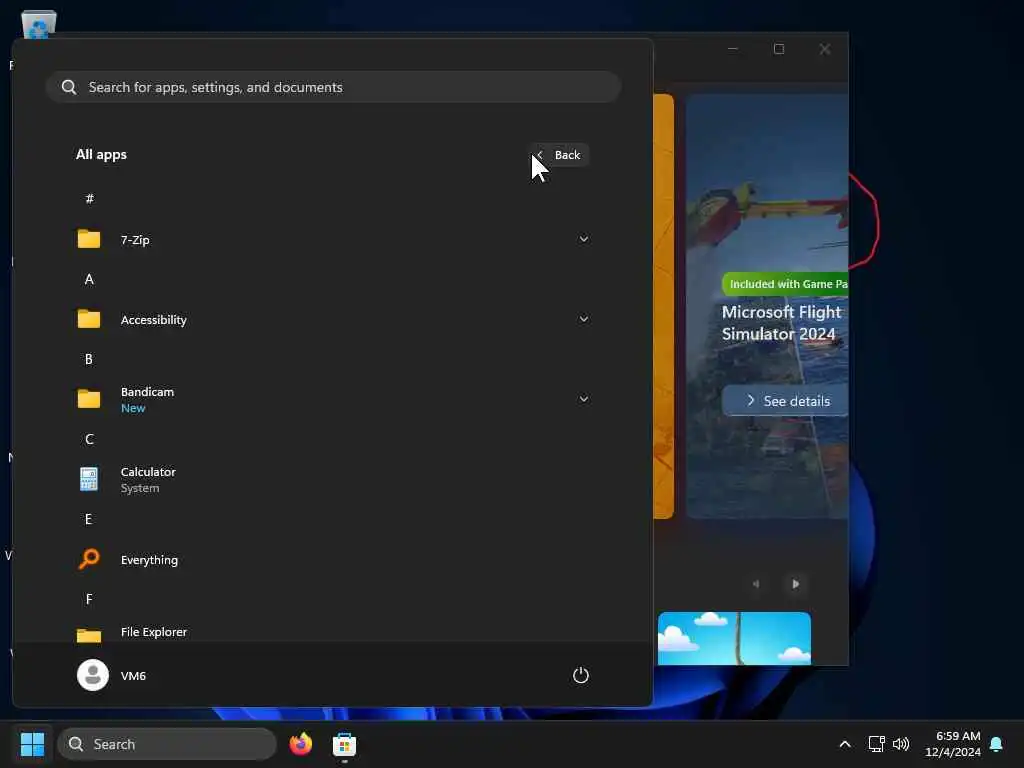Click the Back button in All apps
Viewport: 1024px width, 768px height.
coord(560,155)
